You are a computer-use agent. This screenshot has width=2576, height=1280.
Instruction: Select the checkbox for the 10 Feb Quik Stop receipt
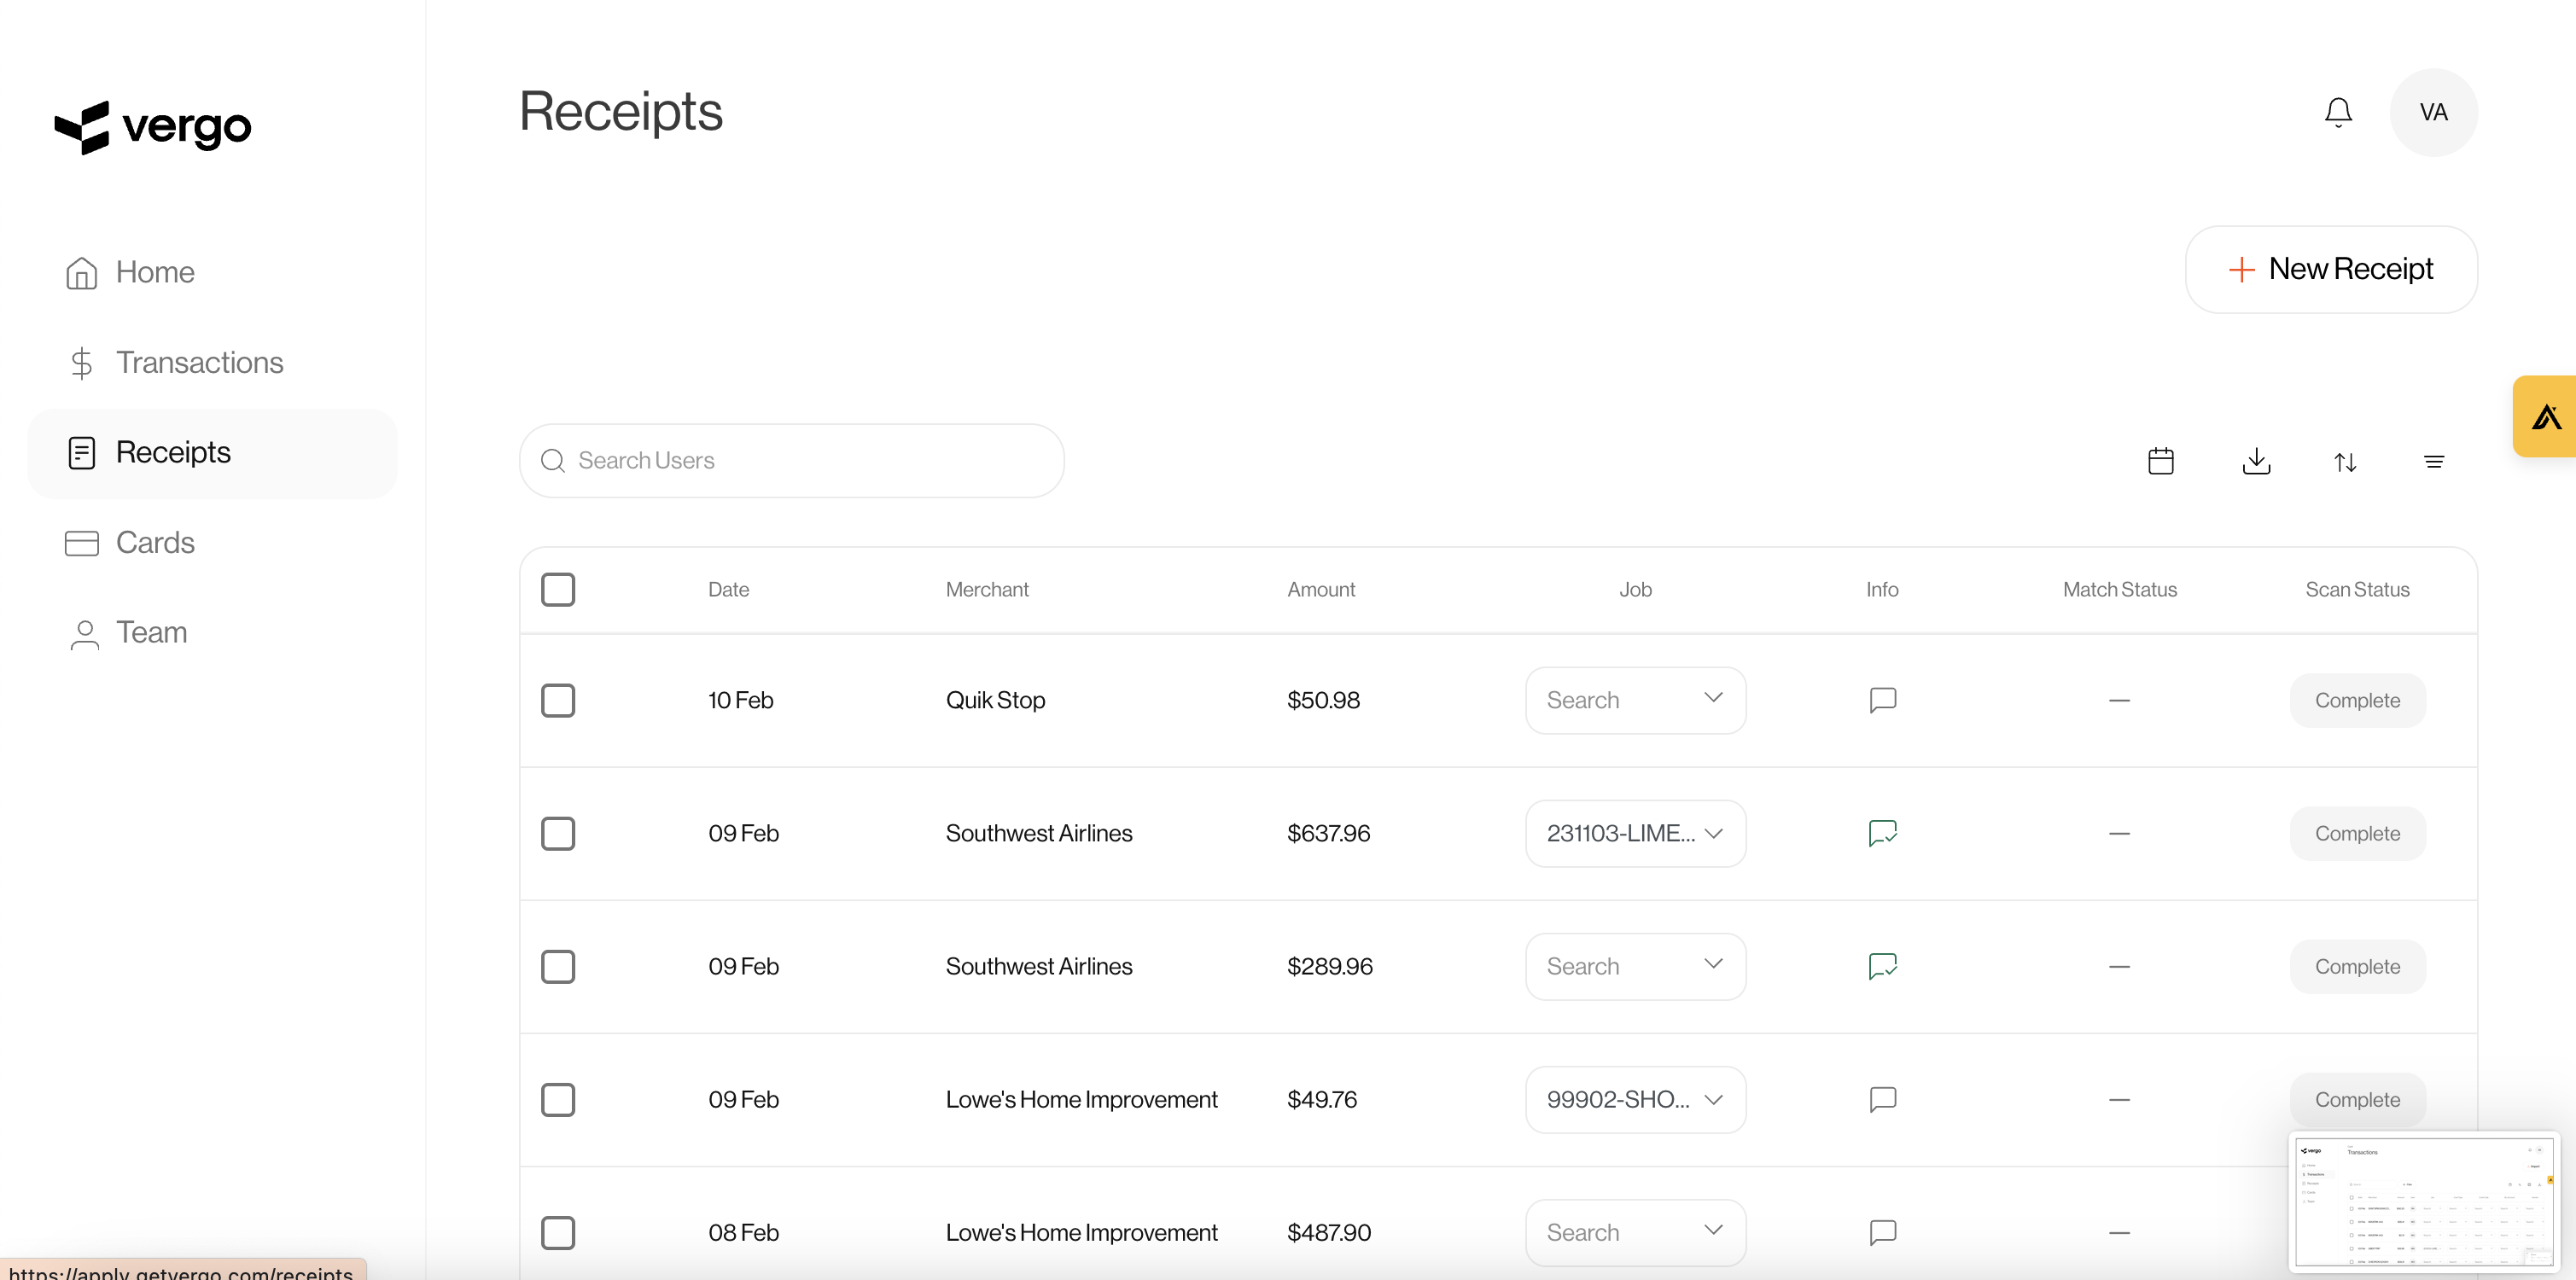click(558, 700)
